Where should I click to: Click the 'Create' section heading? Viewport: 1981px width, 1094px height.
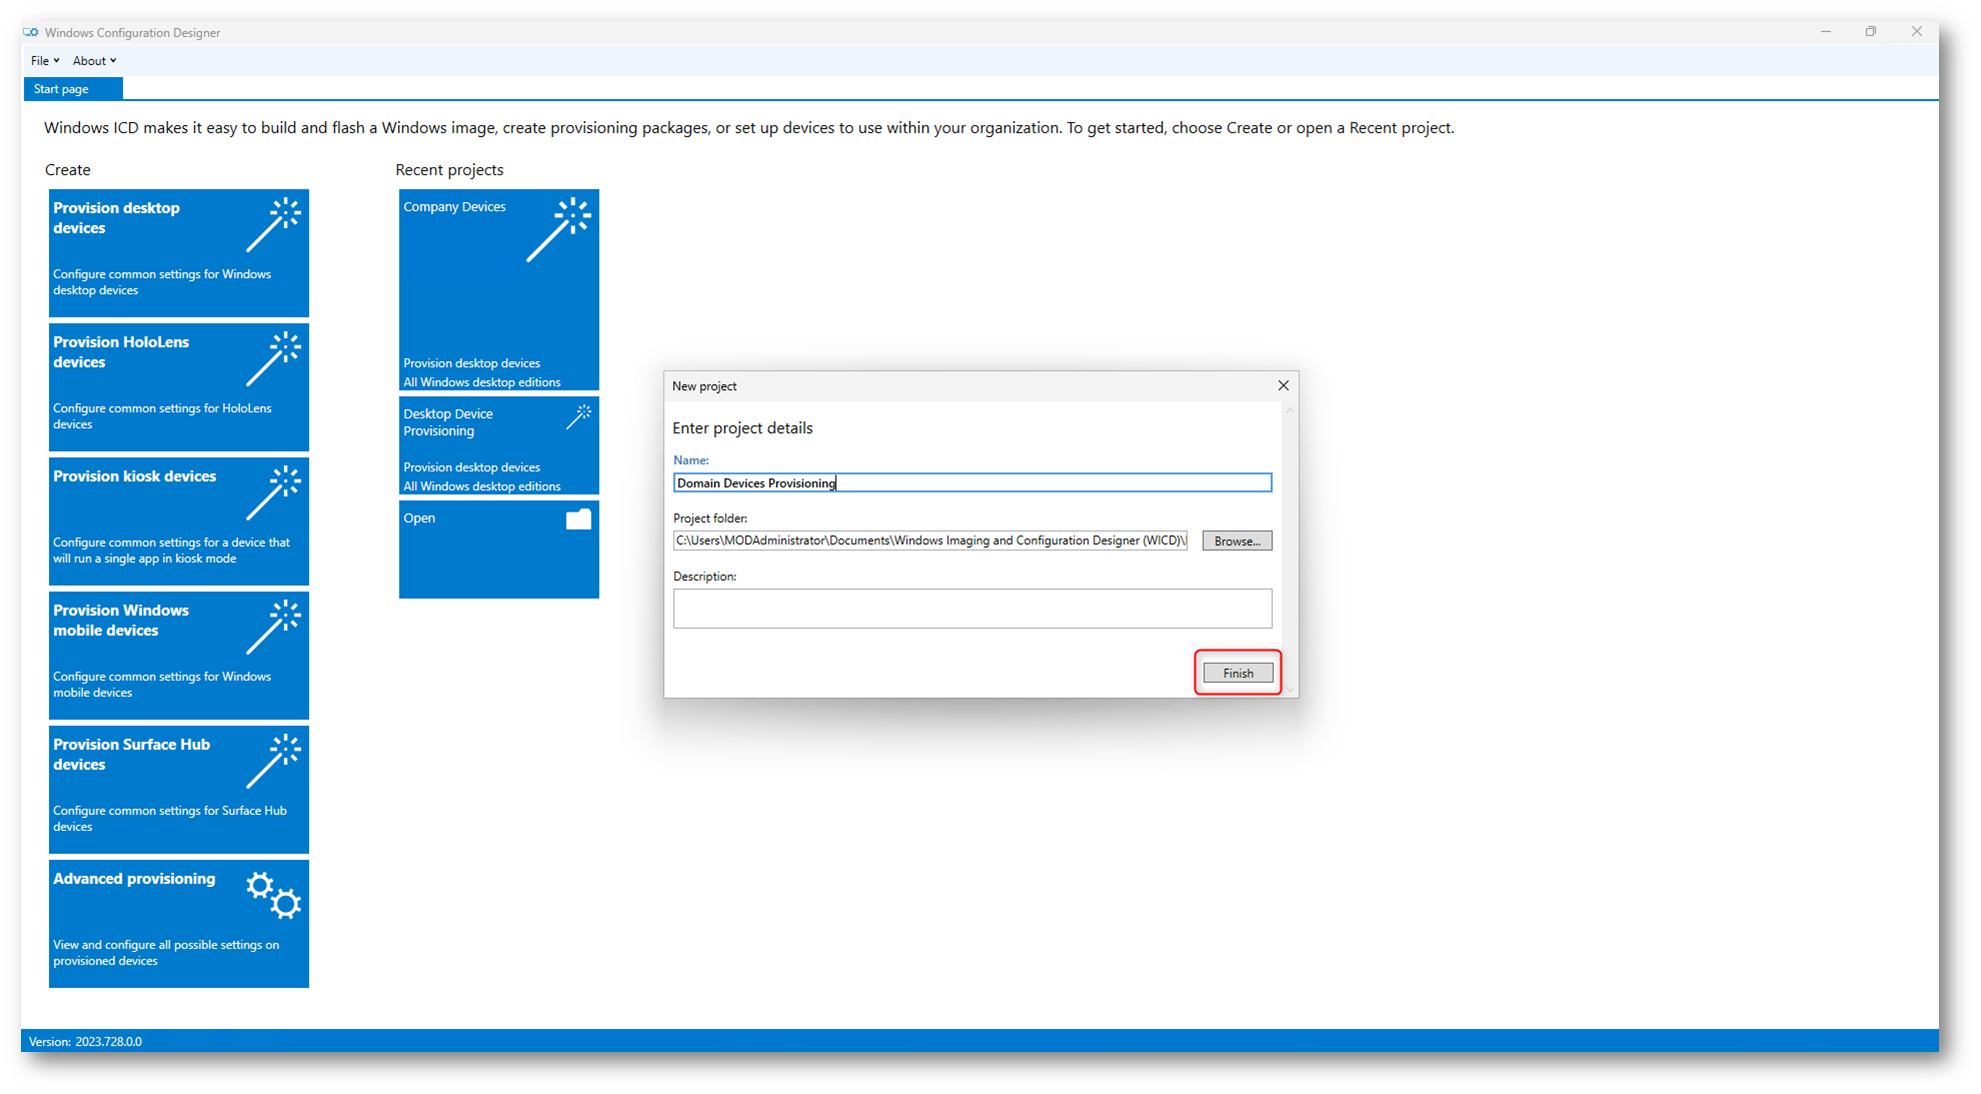point(68,170)
